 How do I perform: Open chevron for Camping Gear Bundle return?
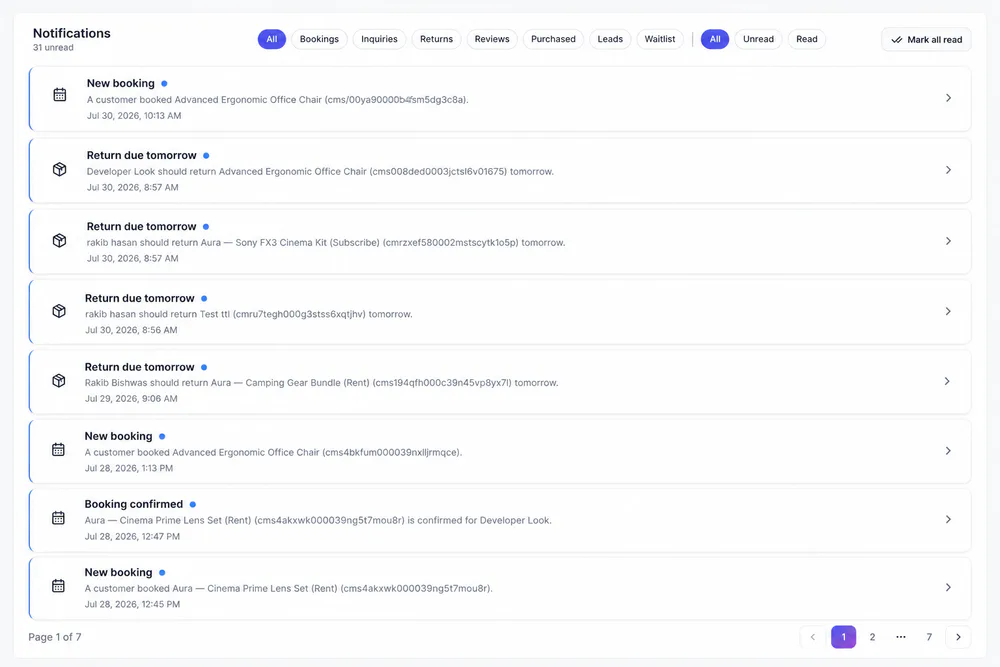tap(948, 381)
